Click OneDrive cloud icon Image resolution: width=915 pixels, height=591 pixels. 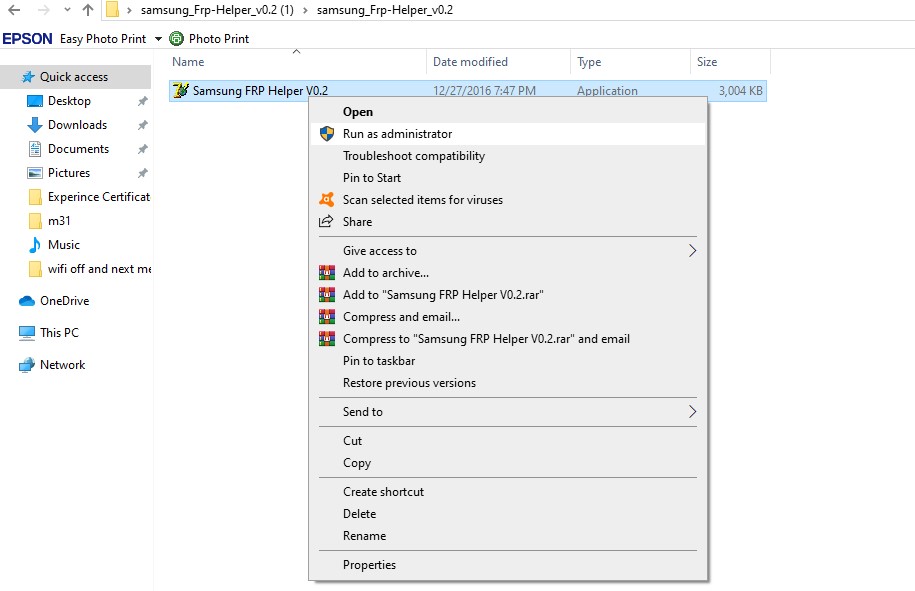click(27, 301)
